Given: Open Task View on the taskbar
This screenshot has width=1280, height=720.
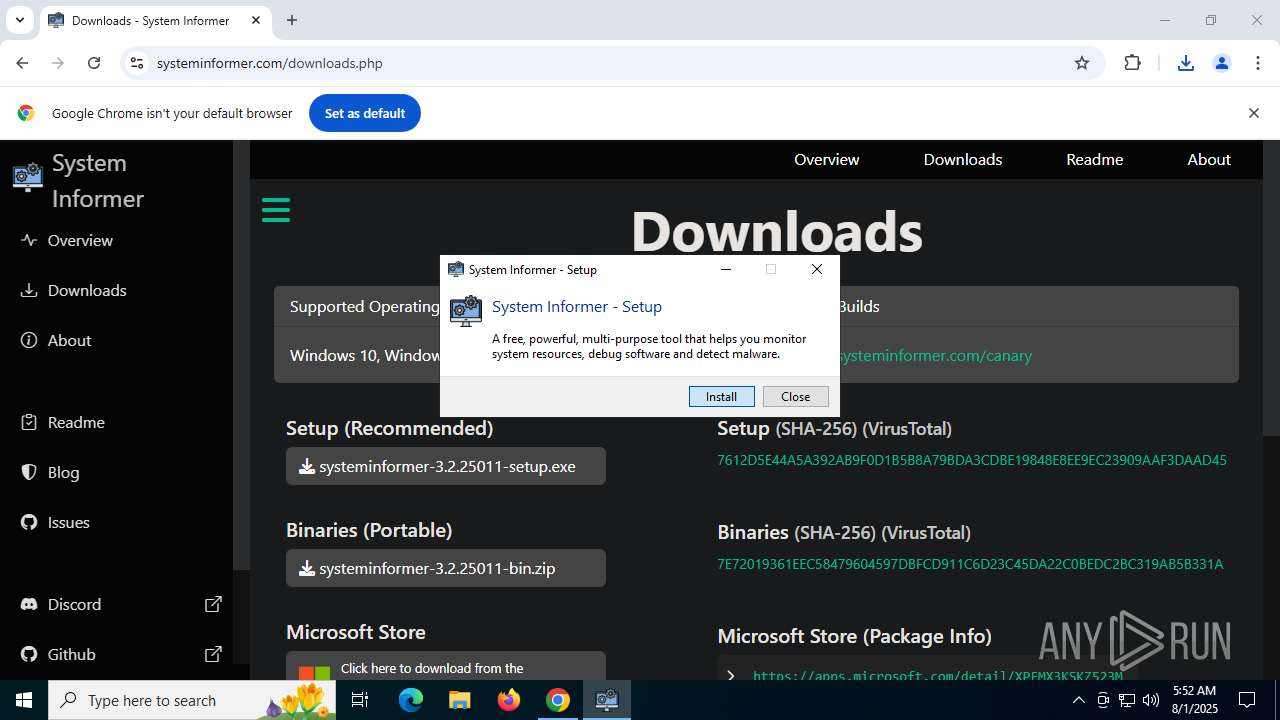Looking at the screenshot, I should 360,700.
